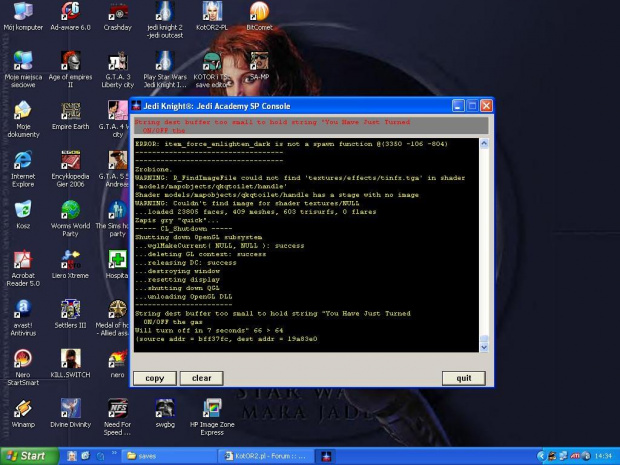Viewport: 620px width, 465px height.
Task: Select Worms World Party shortcut
Action: tap(70, 219)
